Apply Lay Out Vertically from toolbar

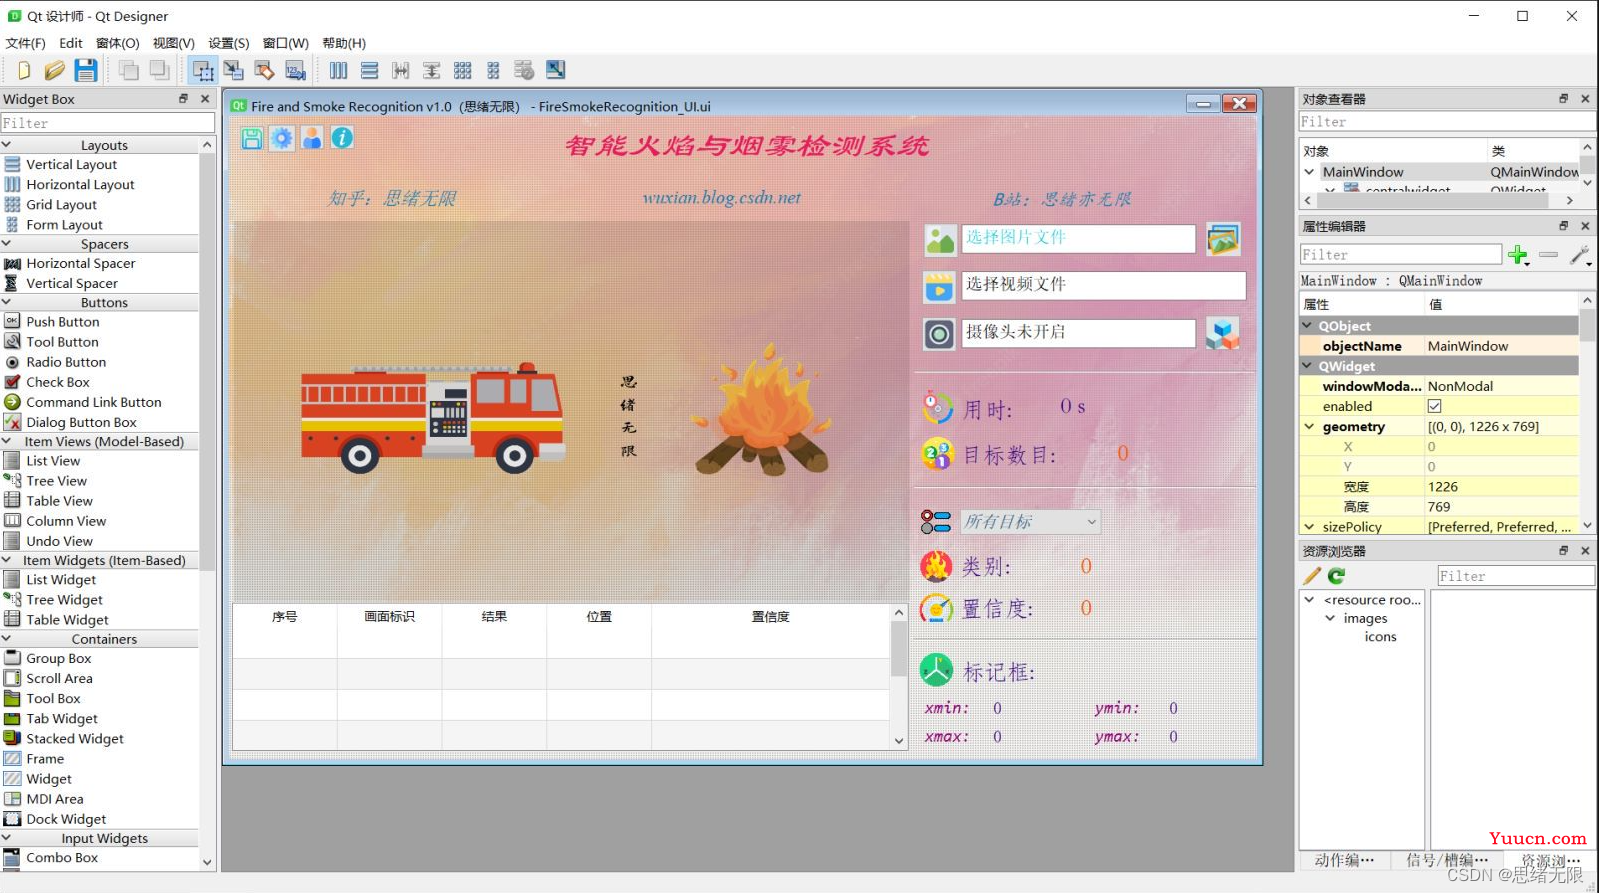[x=370, y=70]
